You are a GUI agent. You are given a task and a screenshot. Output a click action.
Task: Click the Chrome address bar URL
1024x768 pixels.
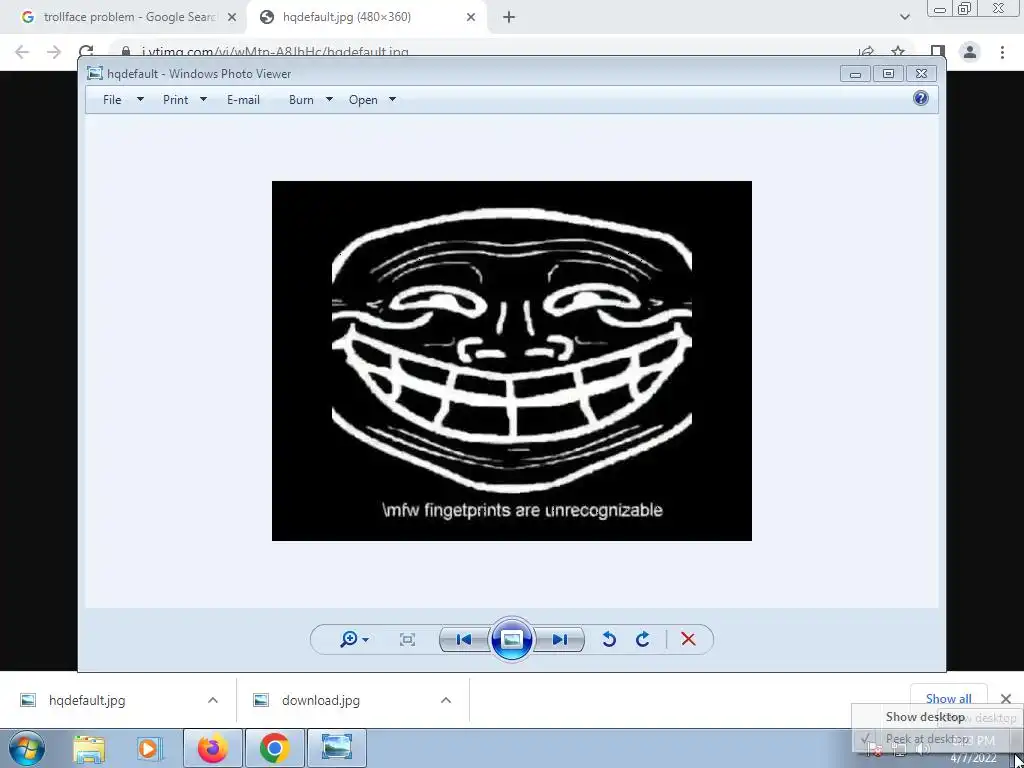pyautogui.click(x=275, y=52)
